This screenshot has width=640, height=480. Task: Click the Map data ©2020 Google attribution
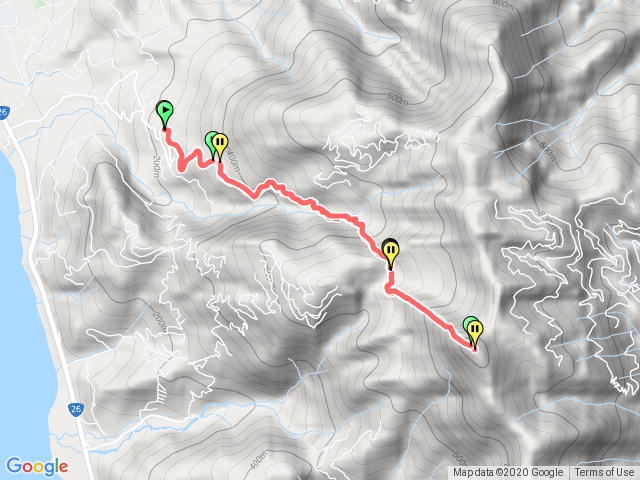click(508, 473)
